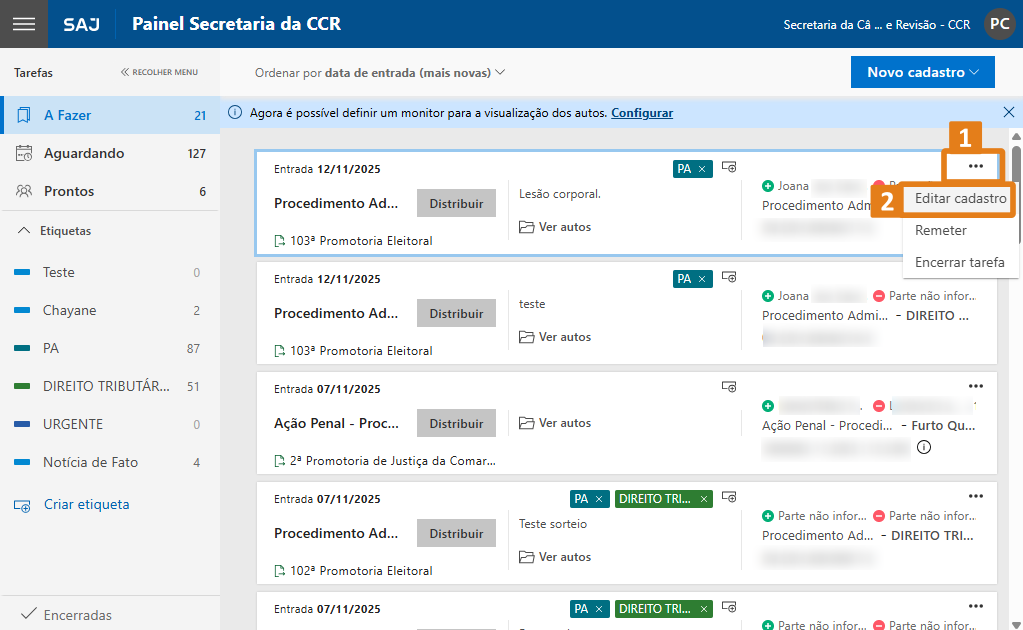This screenshot has width=1023, height=630.
Task: Open the sort by data de entrada dropdown
Action: [380, 73]
